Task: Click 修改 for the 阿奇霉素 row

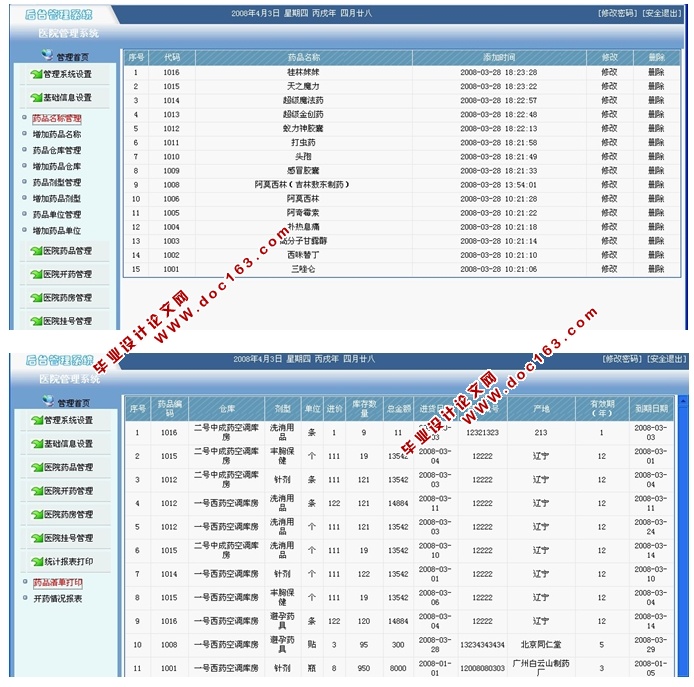Action: 609,213
